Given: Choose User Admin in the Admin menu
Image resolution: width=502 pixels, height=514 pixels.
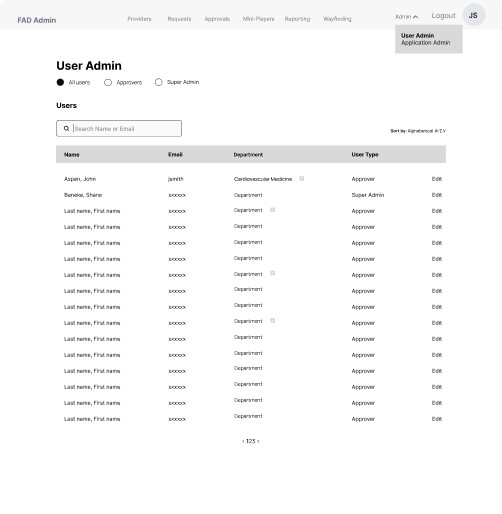Looking at the screenshot, I should (417, 35).
